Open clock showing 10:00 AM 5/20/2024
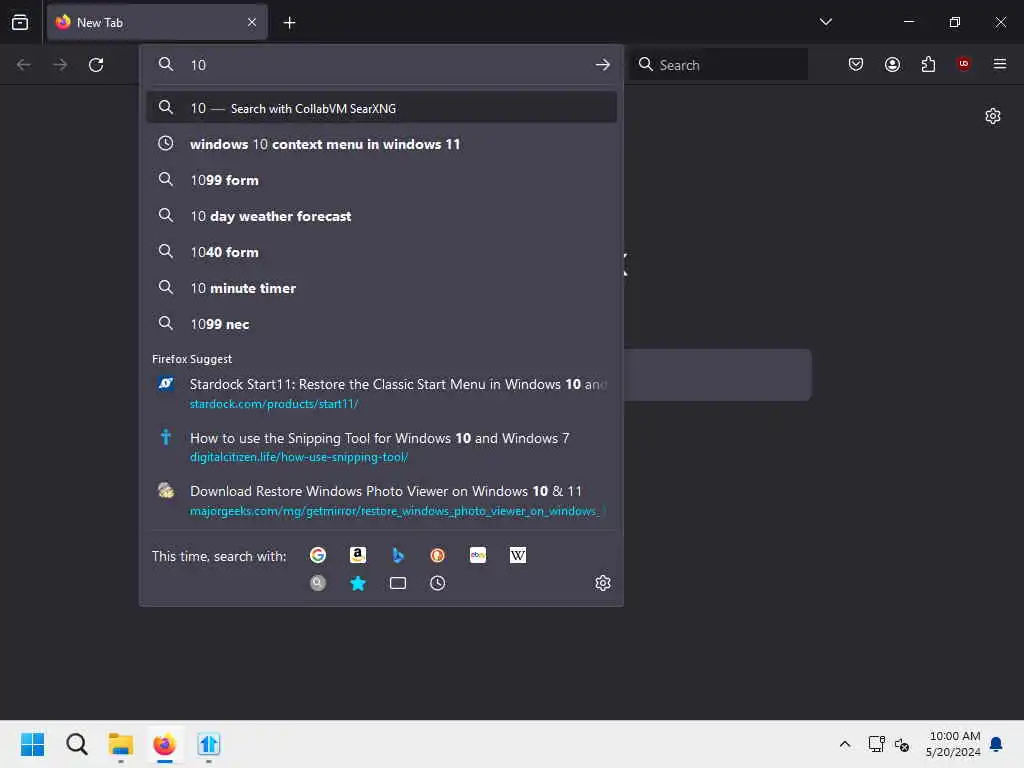1024x768 pixels. (953, 744)
